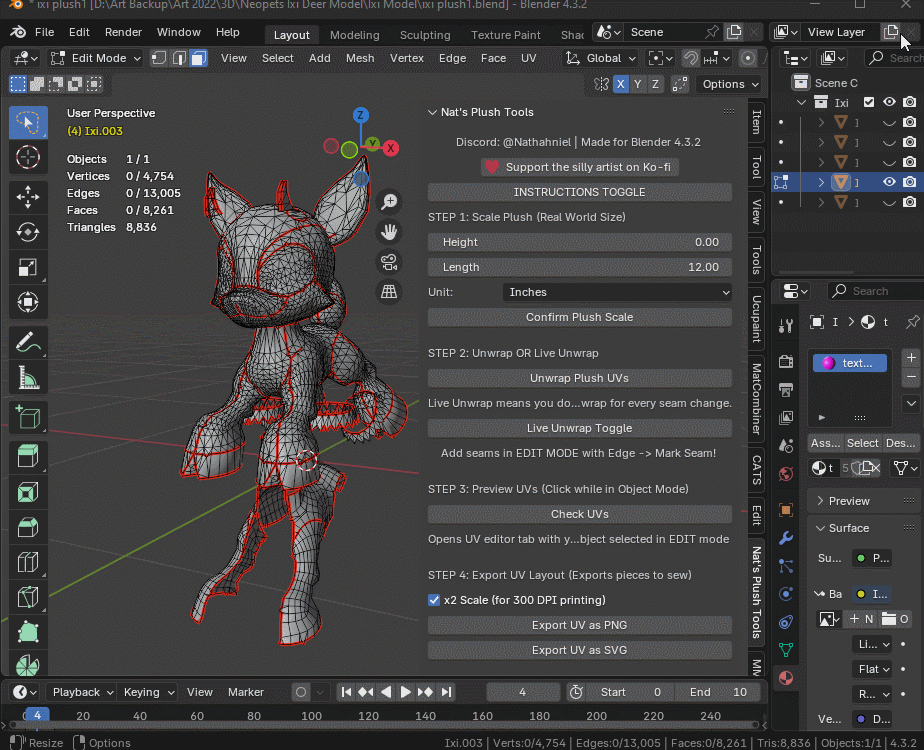Screen dimensions: 924x750
Task: Select the Add Cube tool
Action: point(28,417)
